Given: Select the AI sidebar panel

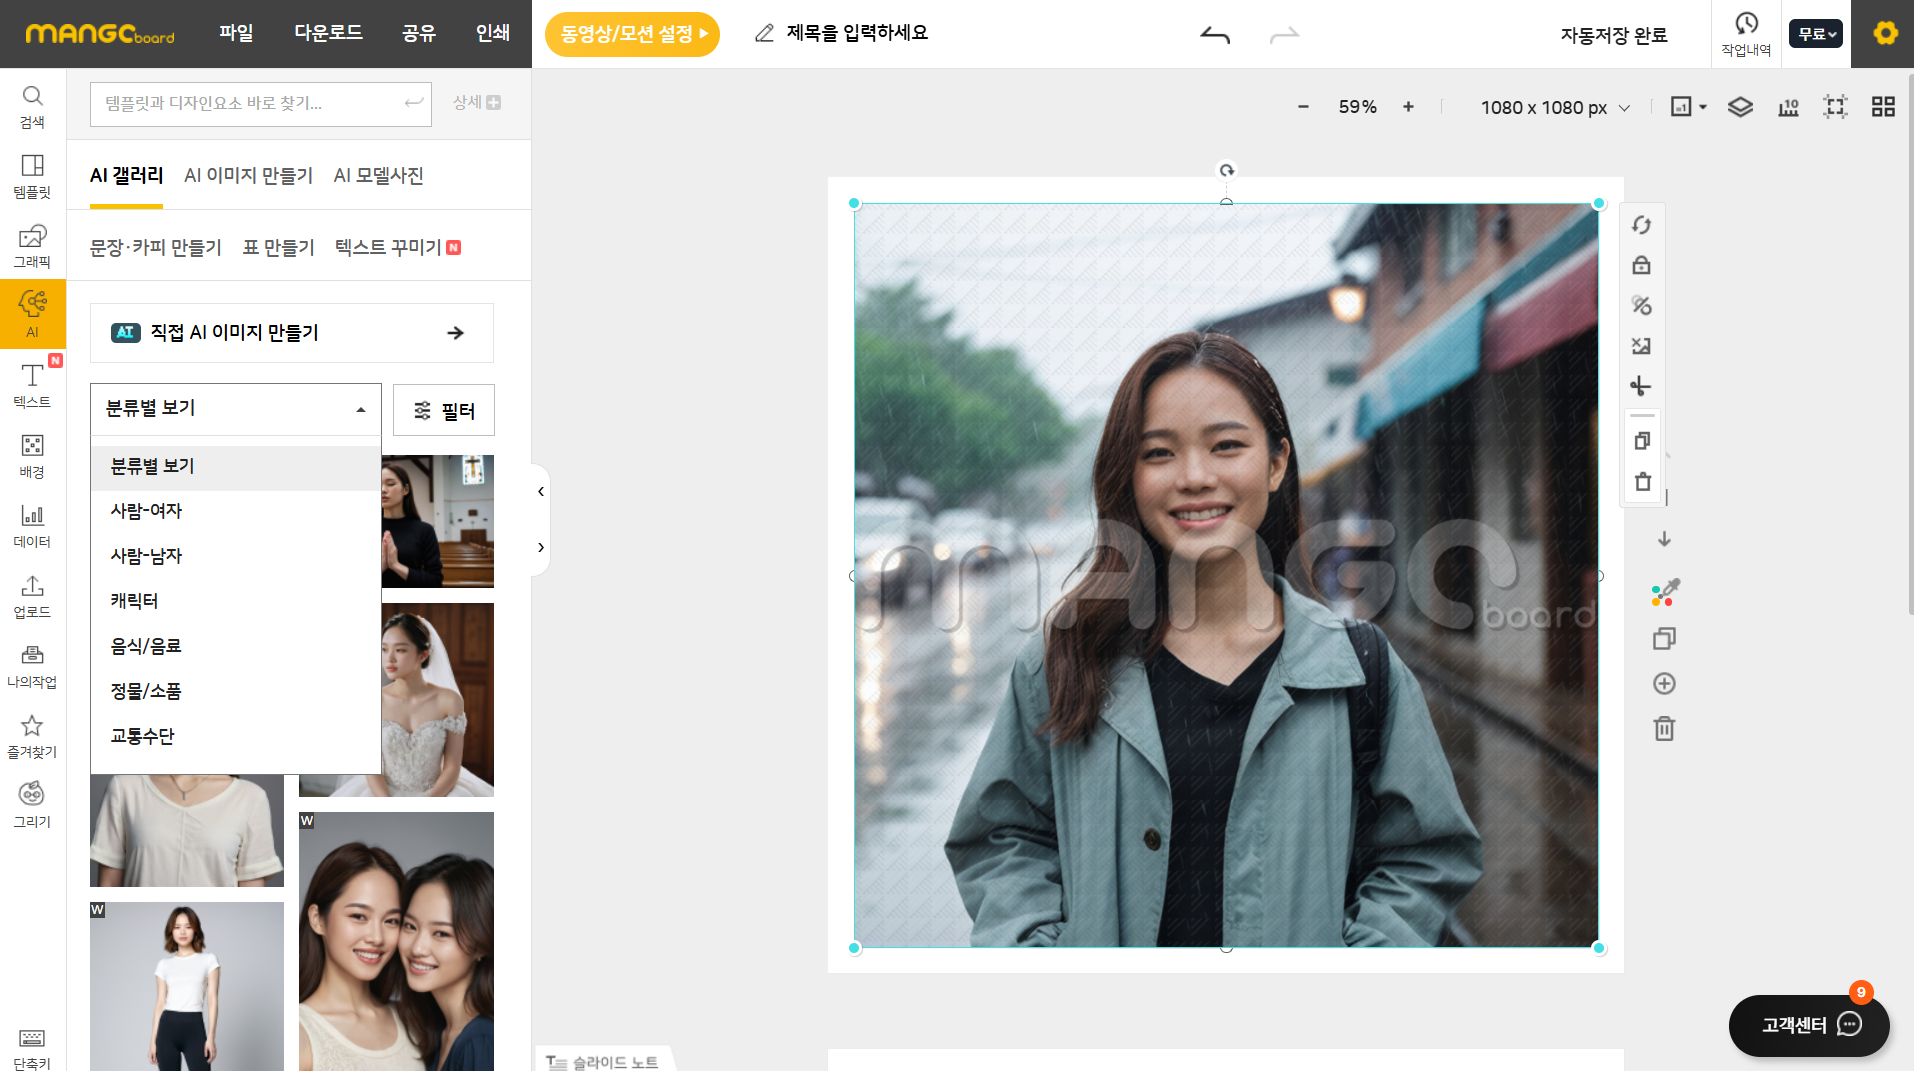Looking at the screenshot, I should tap(32, 314).
